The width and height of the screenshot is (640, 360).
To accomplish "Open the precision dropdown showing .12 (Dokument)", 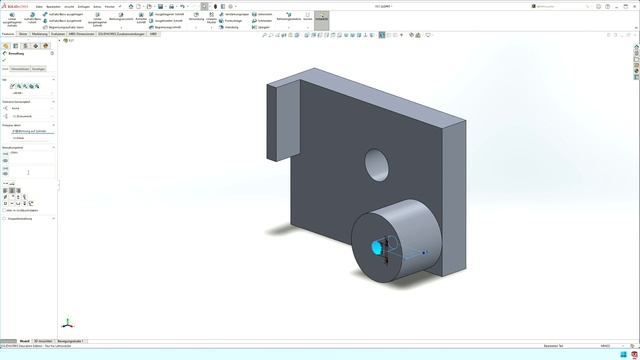I will pos(32,116).
